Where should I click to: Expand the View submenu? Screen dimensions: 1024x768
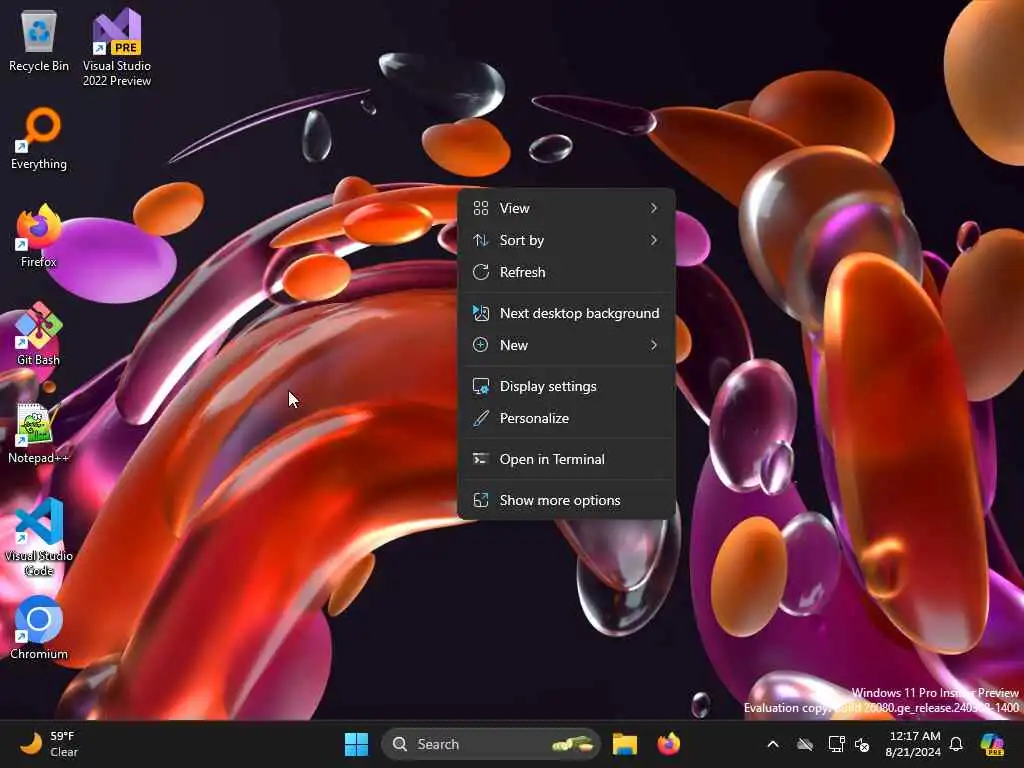click(566, 208)
